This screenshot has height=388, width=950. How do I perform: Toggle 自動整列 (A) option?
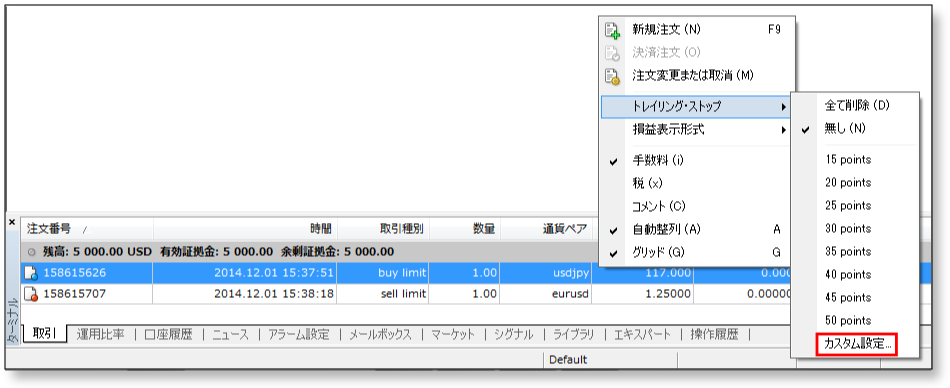click(x=696, y=230)
